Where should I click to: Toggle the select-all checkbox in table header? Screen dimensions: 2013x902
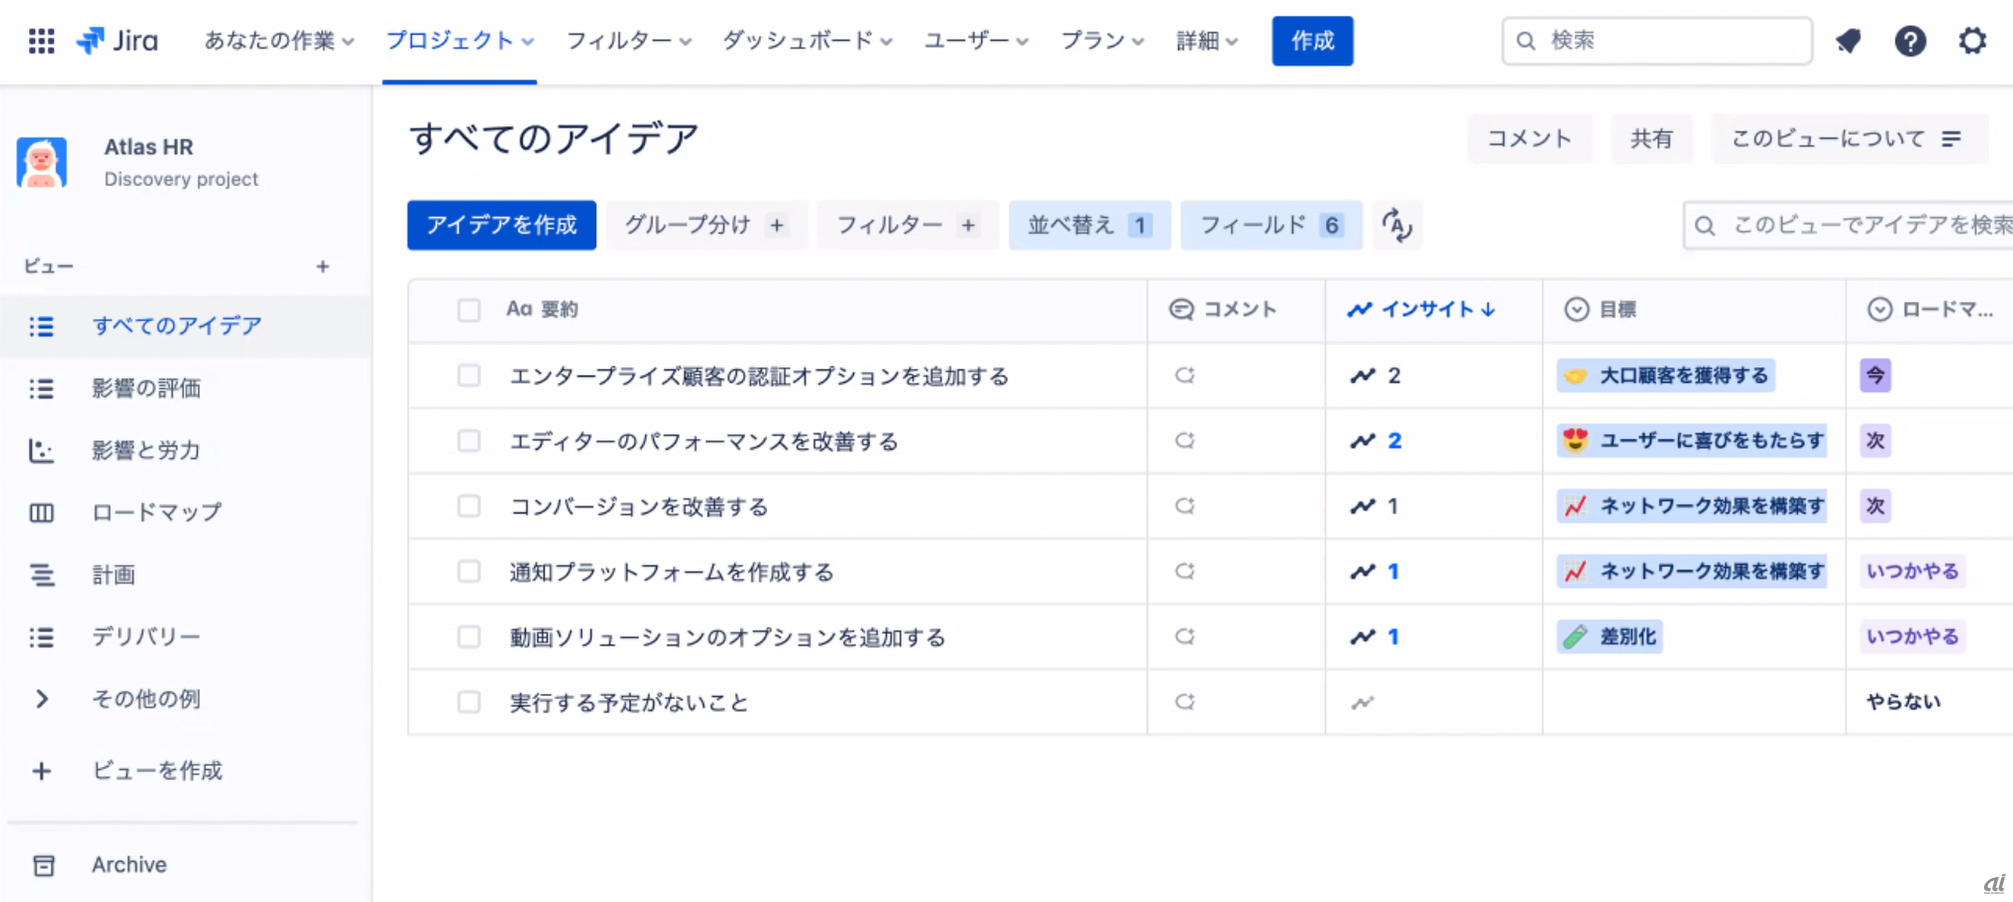(x=469, y=310)
